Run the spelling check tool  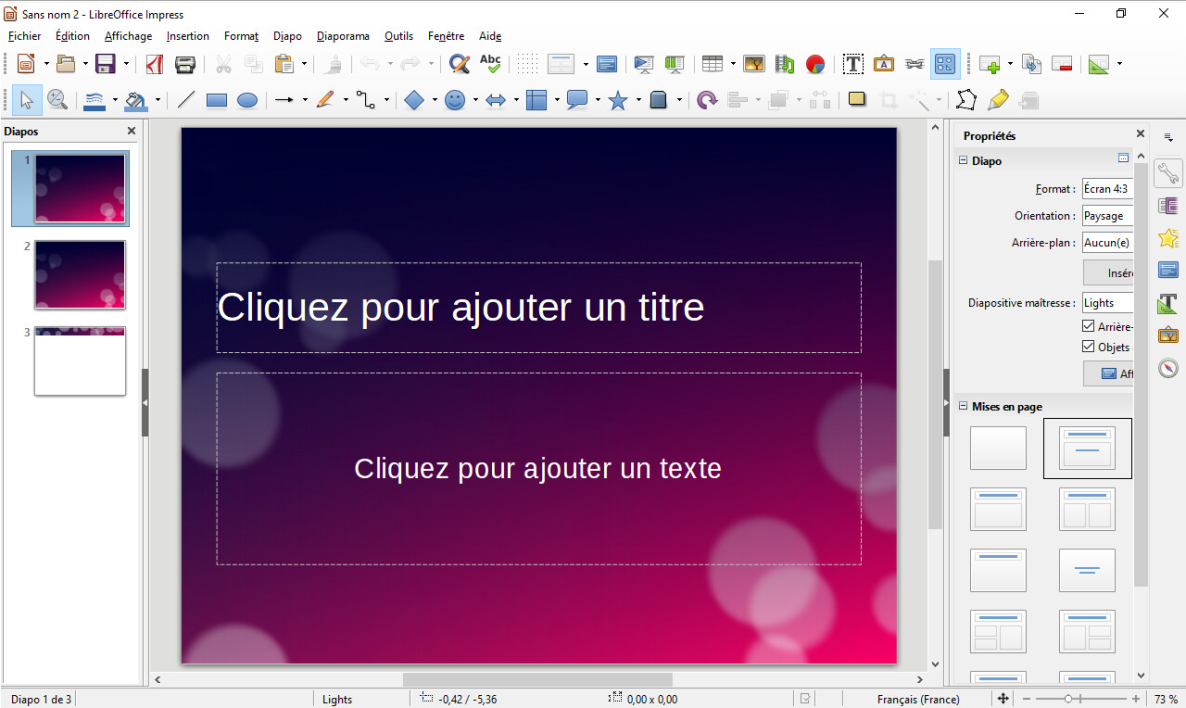coord(490,64)
